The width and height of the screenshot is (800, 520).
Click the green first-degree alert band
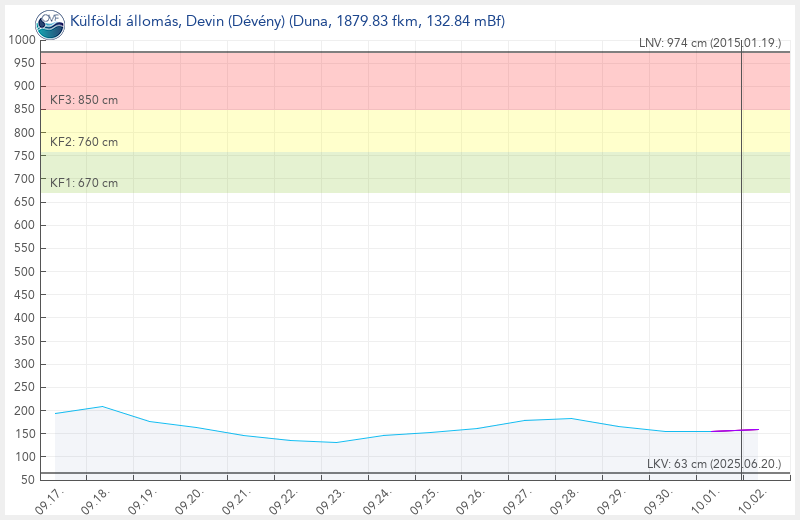point(400,172)
